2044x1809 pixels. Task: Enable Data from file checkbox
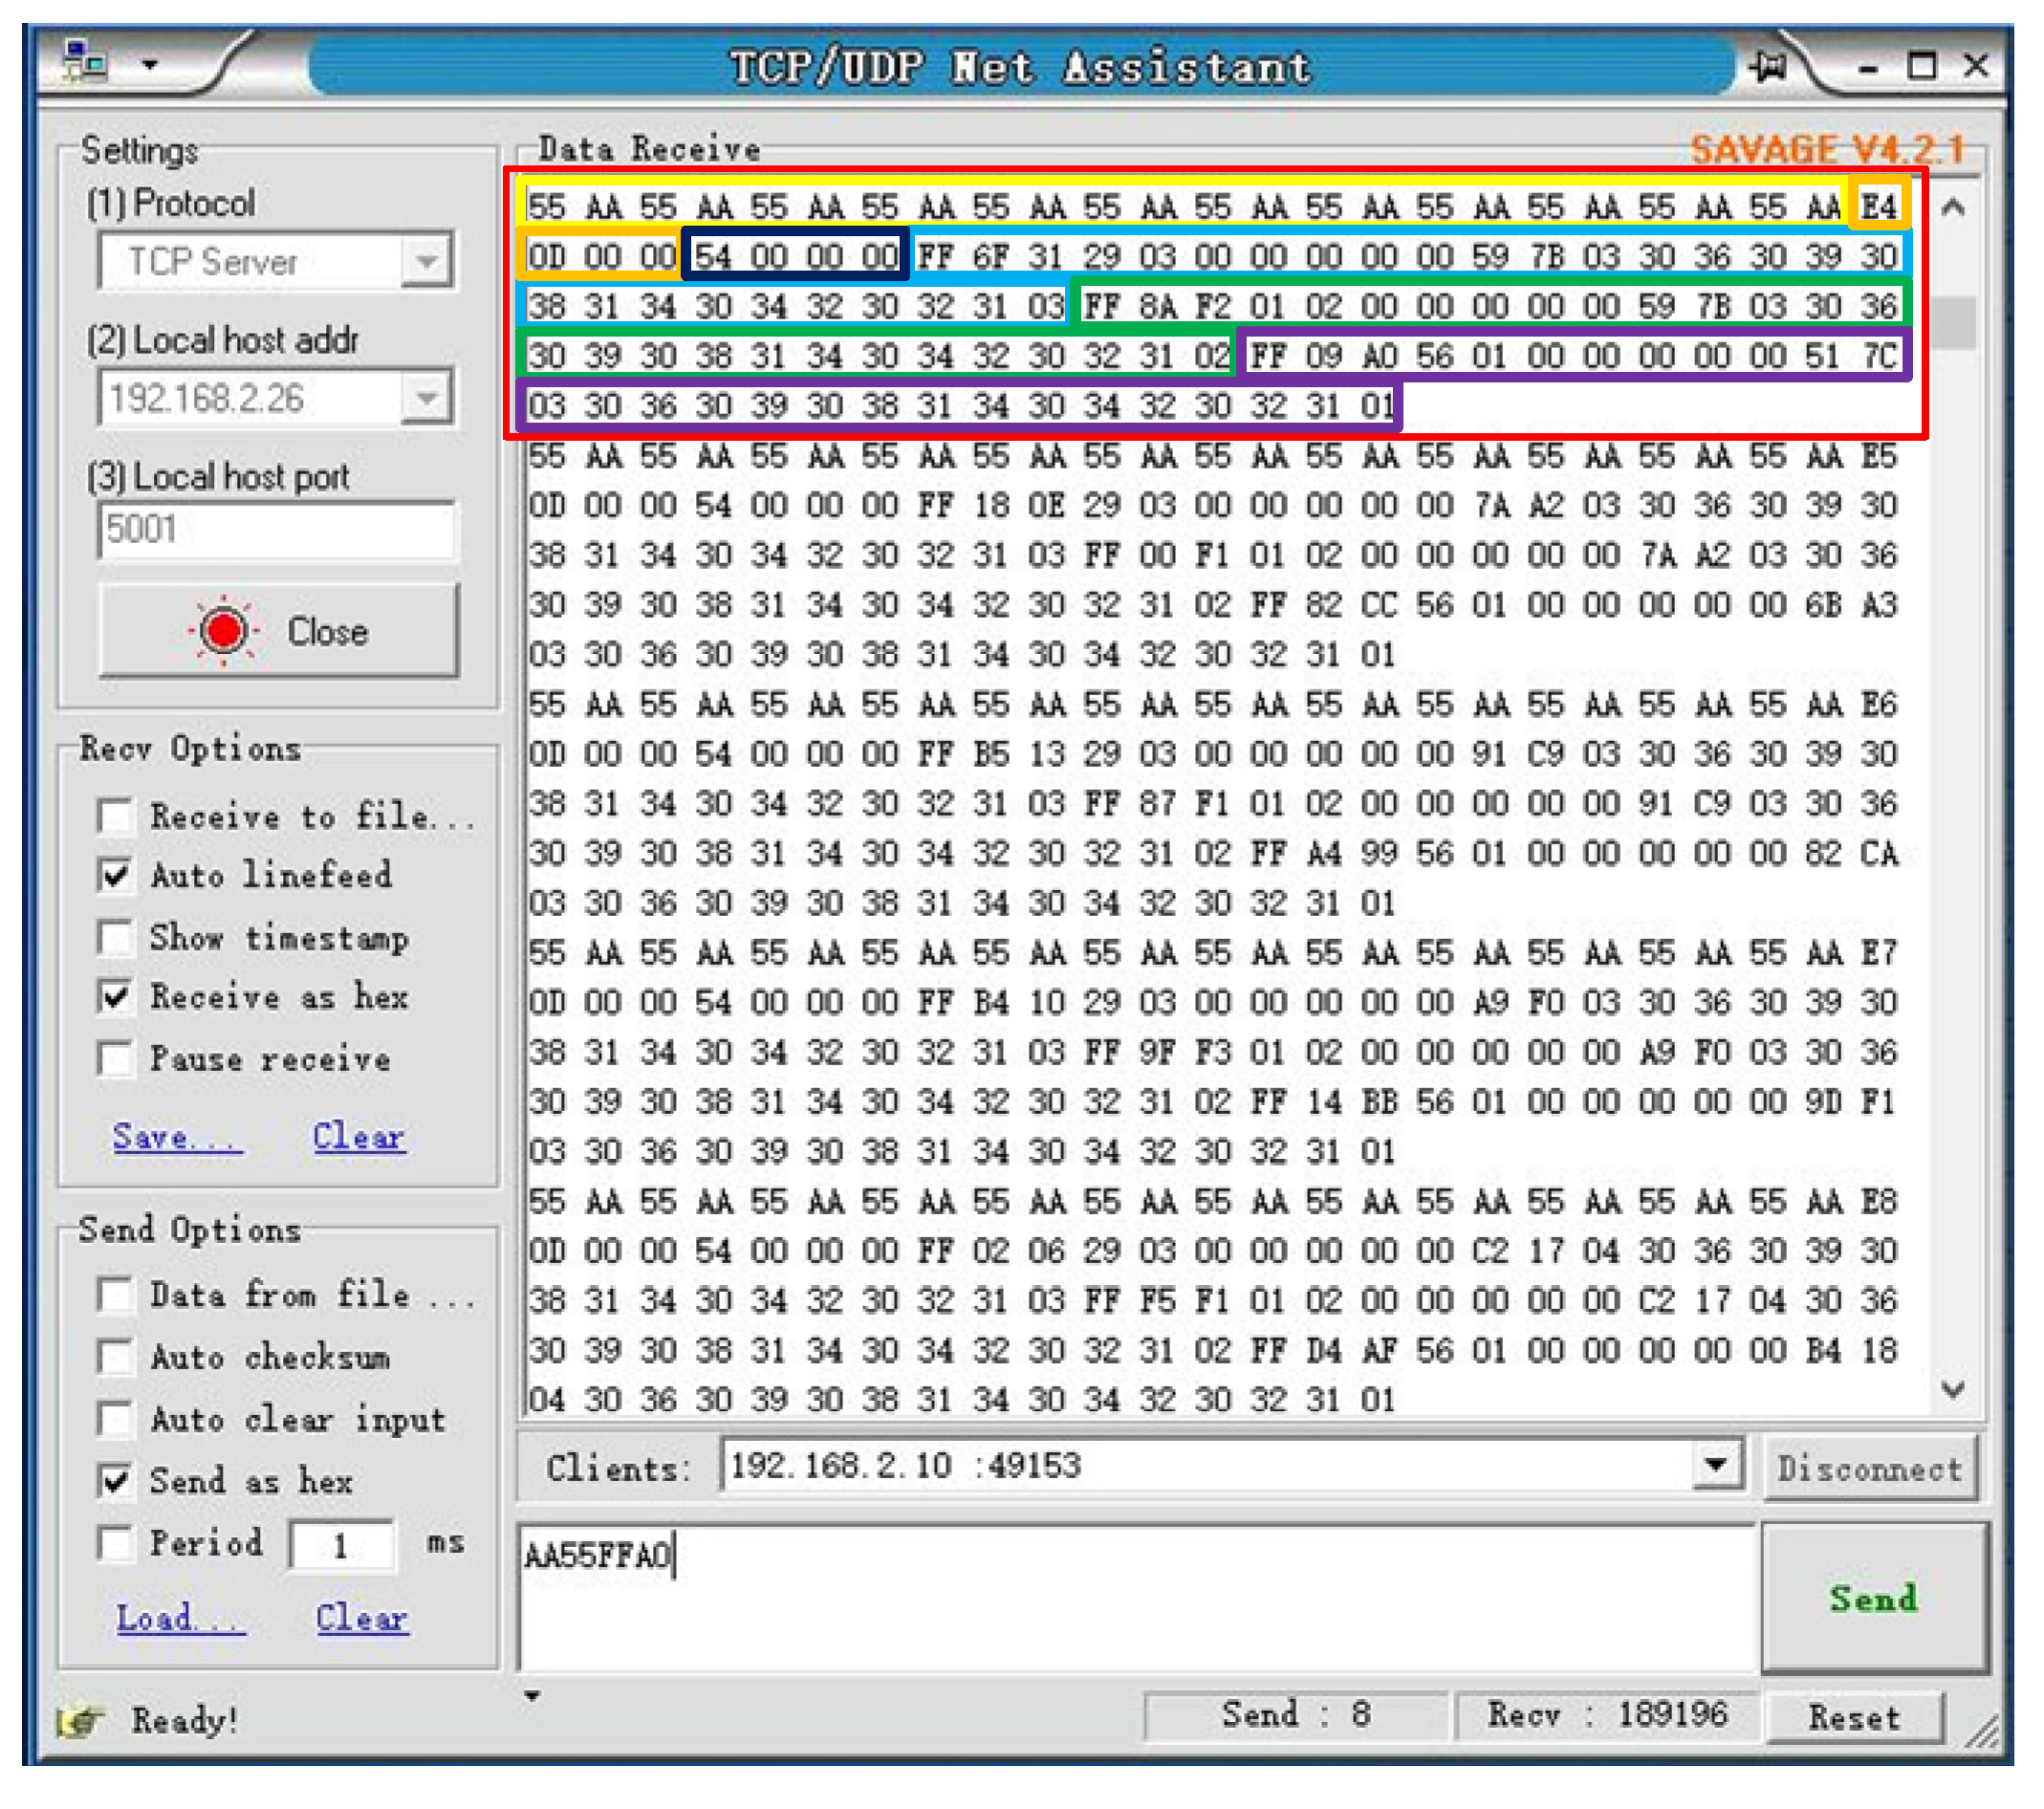click(x=116, y=1295)
